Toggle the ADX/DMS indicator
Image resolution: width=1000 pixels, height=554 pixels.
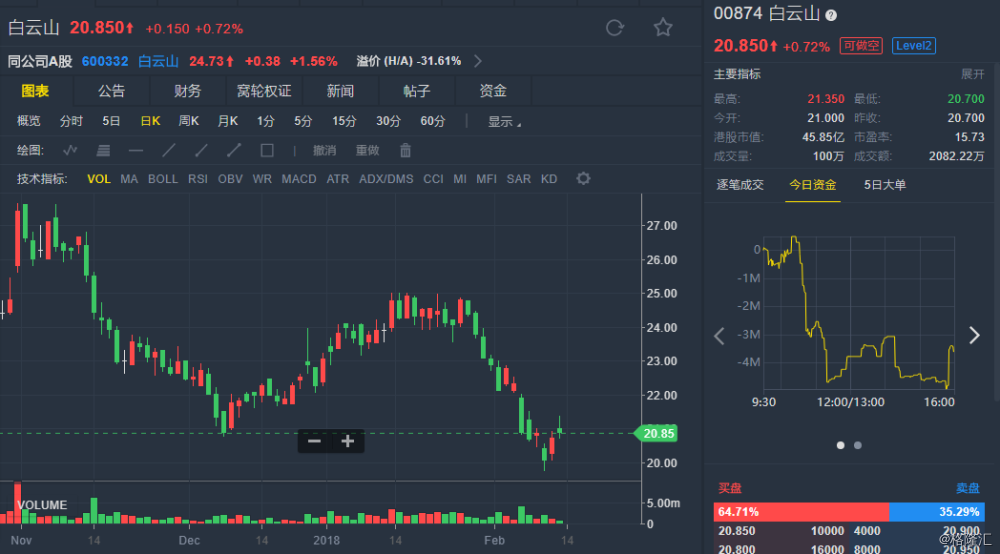[x=386, y=179]
